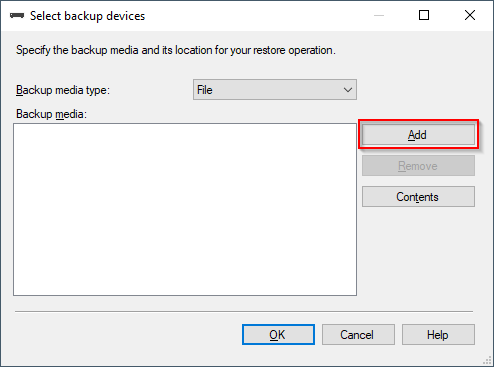Select the File value in media type combo box
The width and height of the screenshot is (494, 367).
click(204, 90)
